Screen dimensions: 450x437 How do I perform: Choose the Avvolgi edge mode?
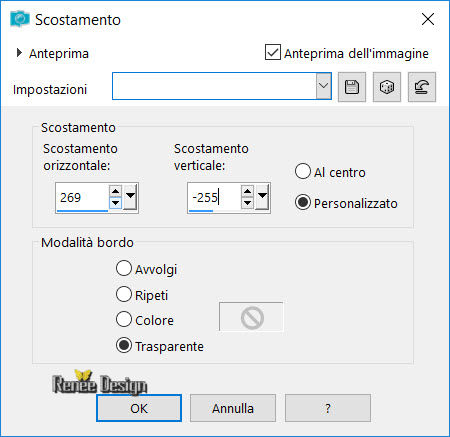click(x=124, y=268)
